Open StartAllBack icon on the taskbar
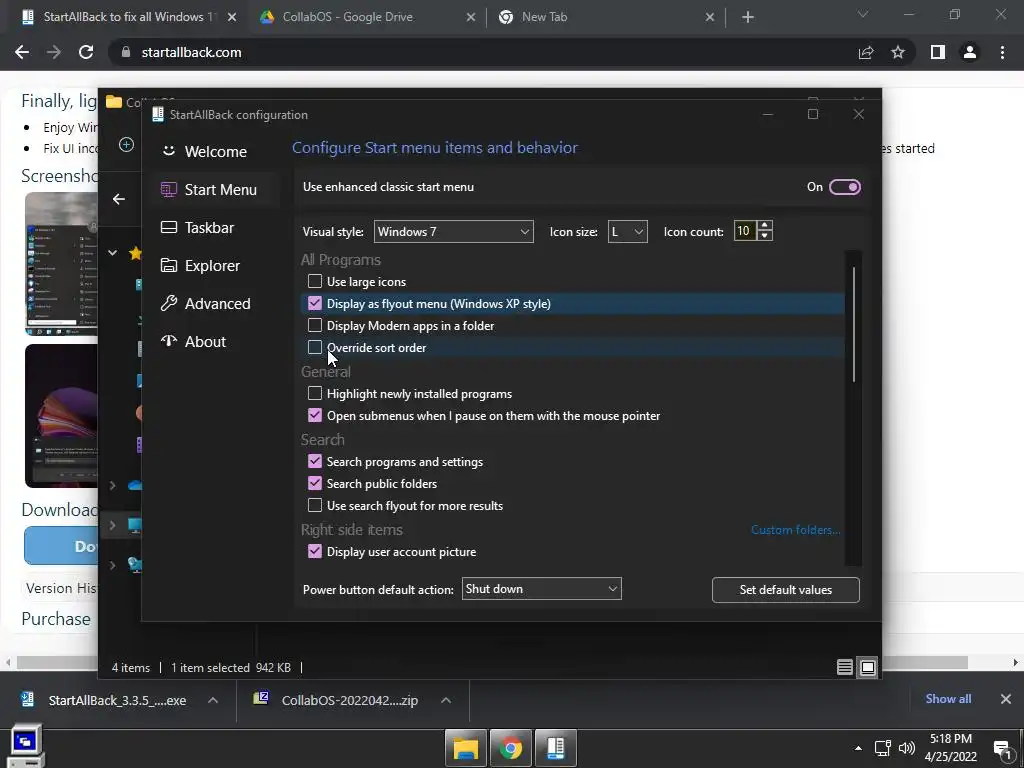The width and height of the screenshot is (1024, 768). [556, 748]
